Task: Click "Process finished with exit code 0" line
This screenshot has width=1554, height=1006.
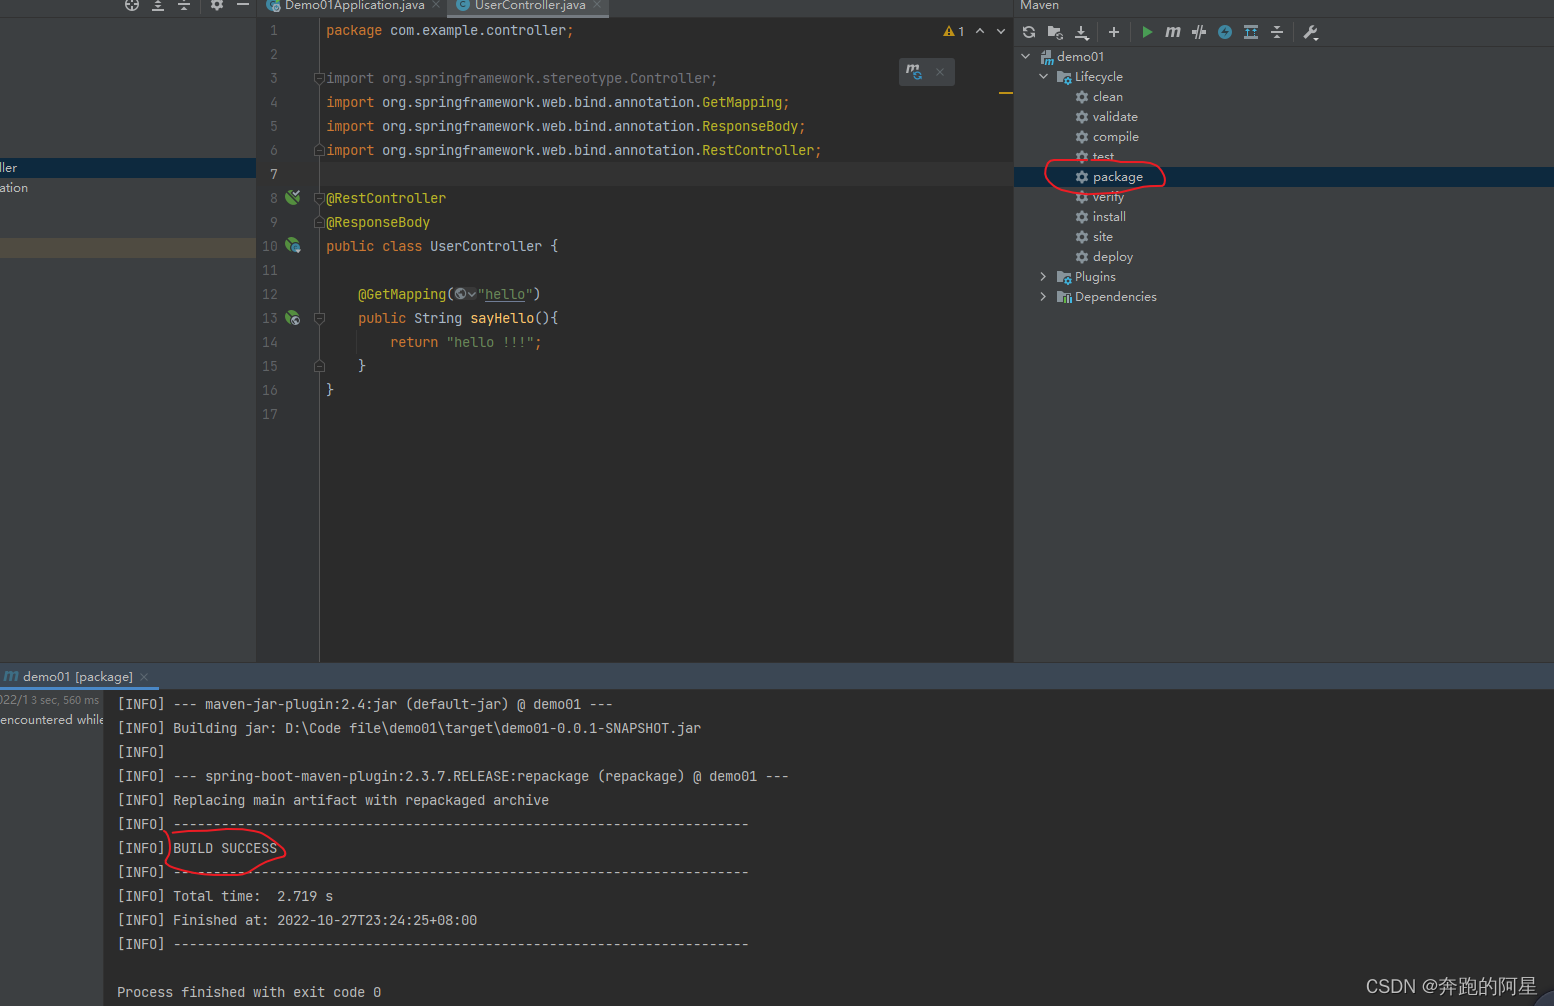Action: (x=249, y=992)
